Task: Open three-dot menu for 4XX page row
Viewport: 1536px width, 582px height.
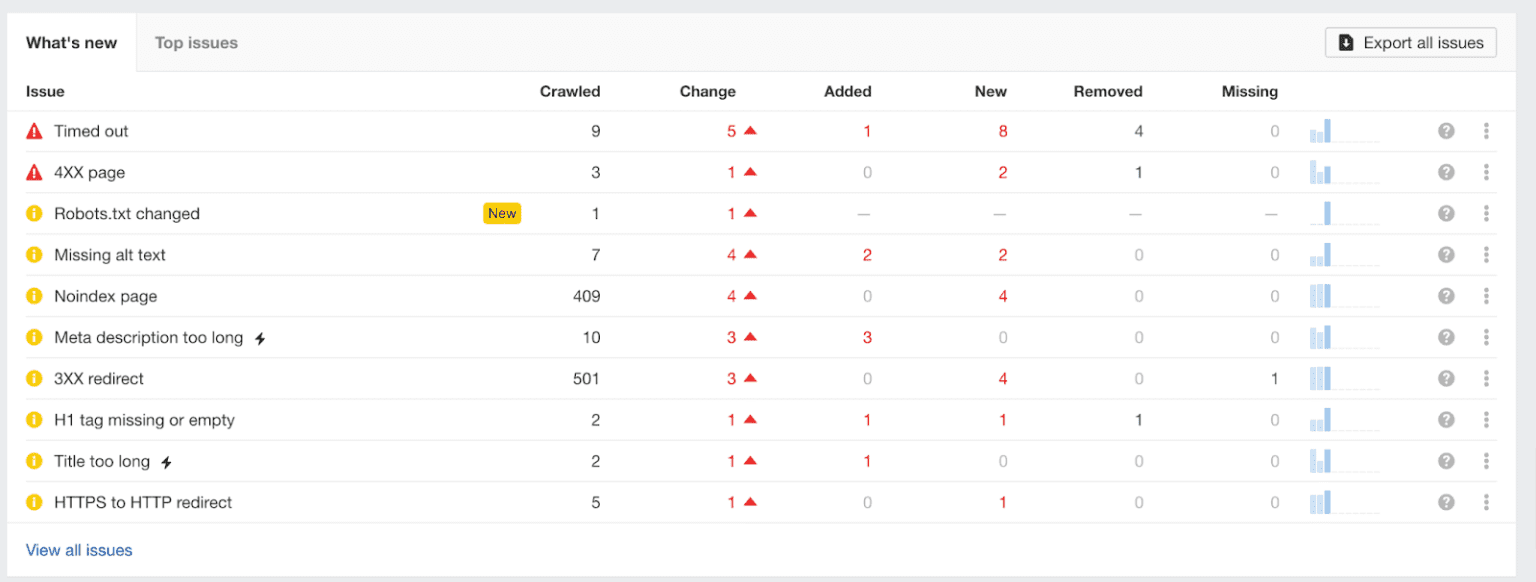Action: pyautogui.click(x=1487, y=172)
